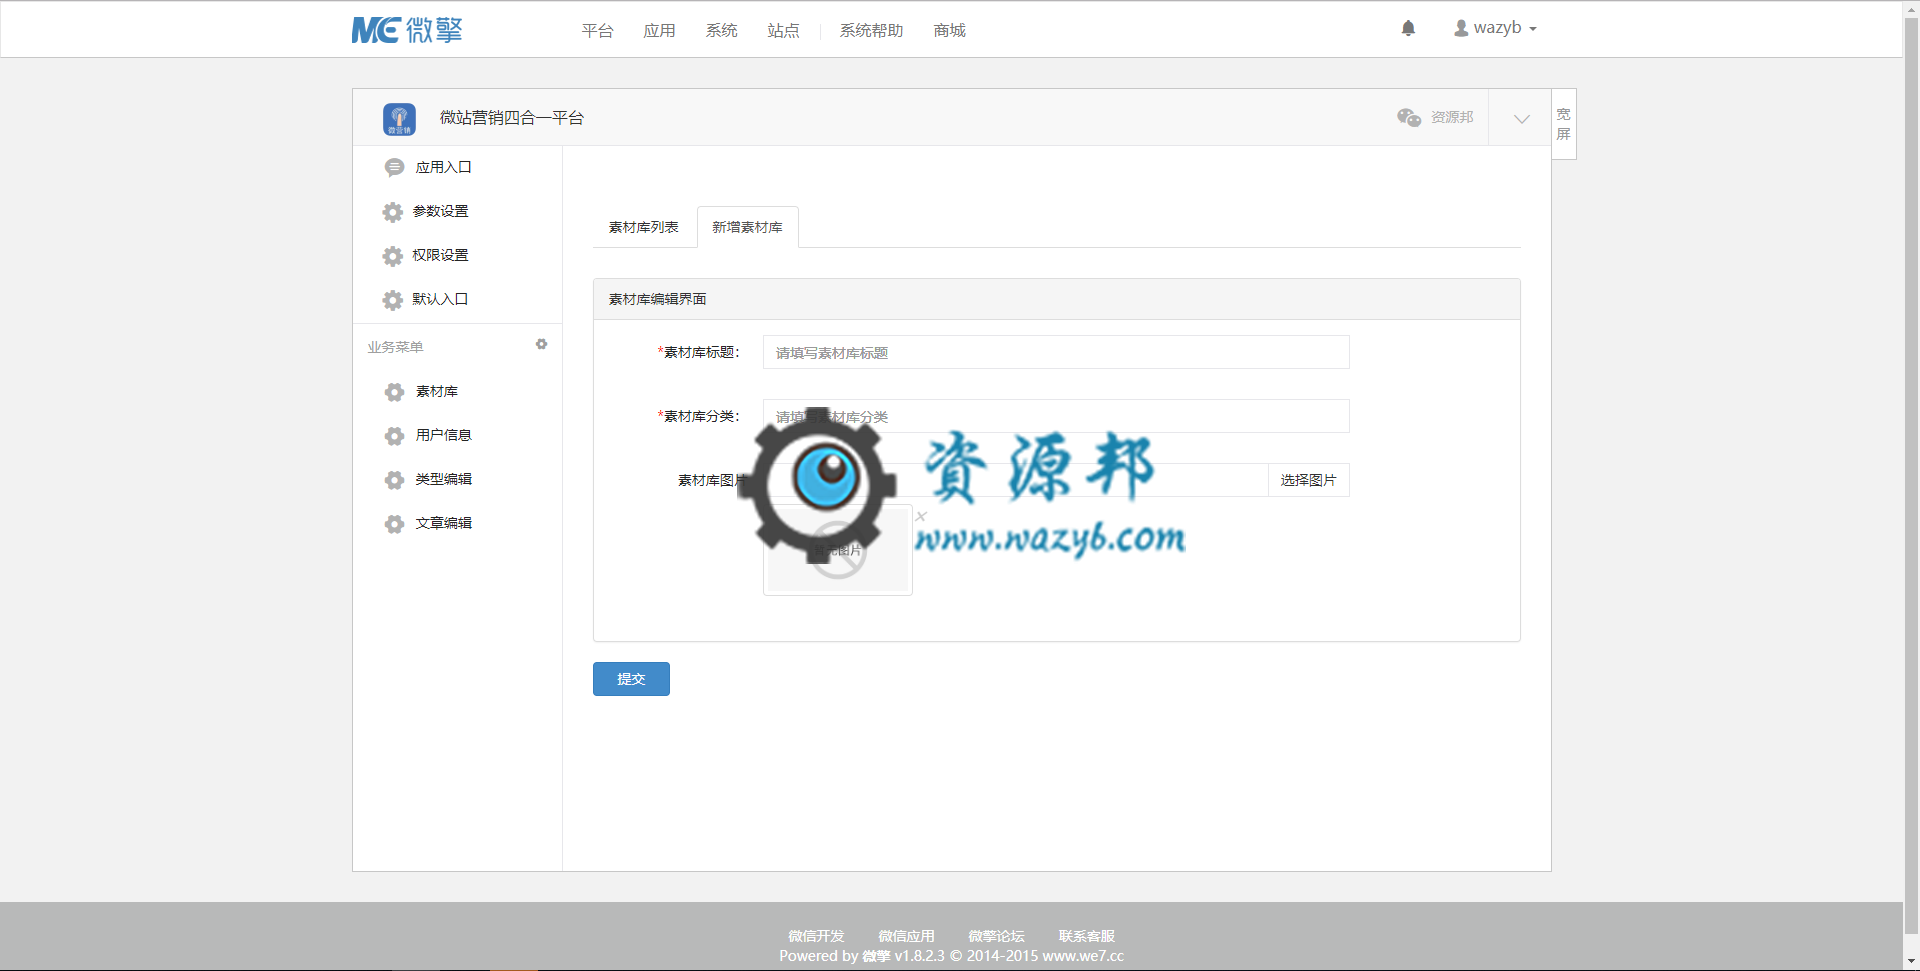Open the 站点 menu

(783, 31)
